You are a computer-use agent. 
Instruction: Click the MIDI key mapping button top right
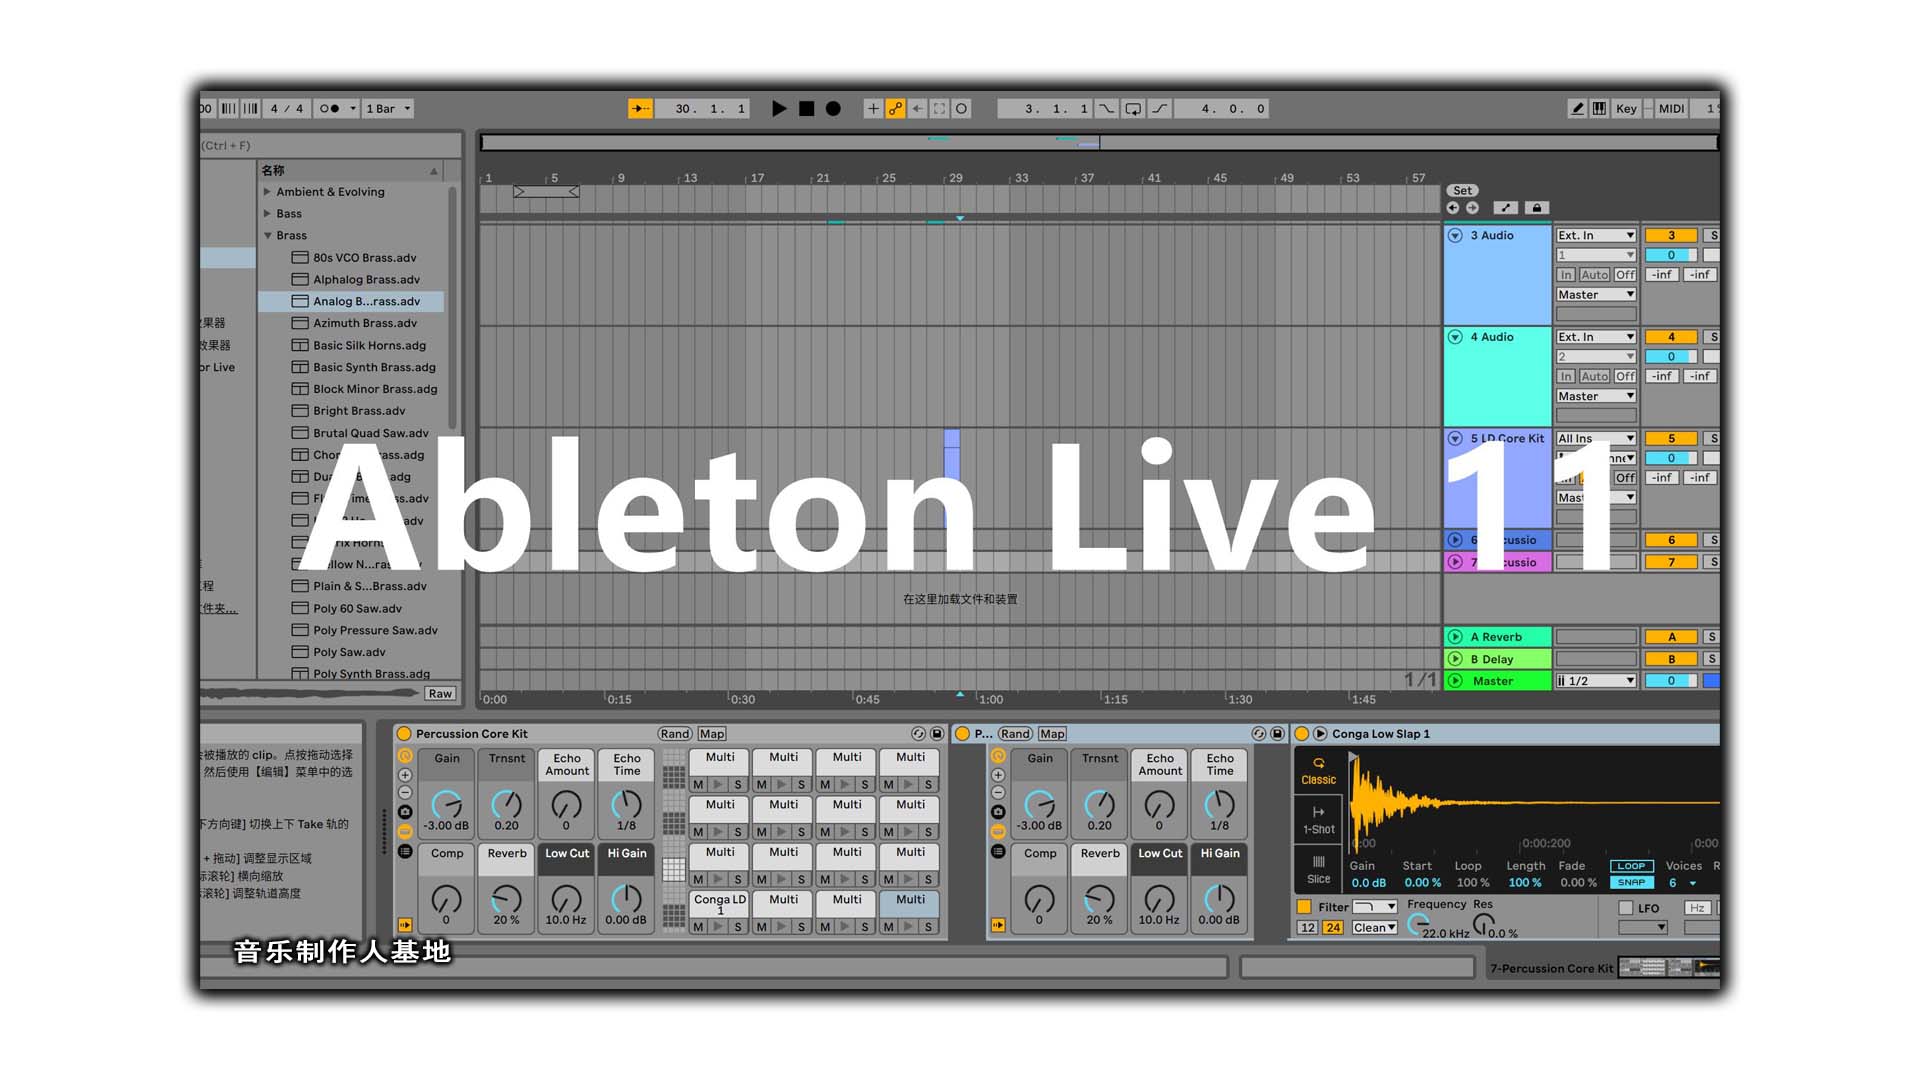point(1676,108)
